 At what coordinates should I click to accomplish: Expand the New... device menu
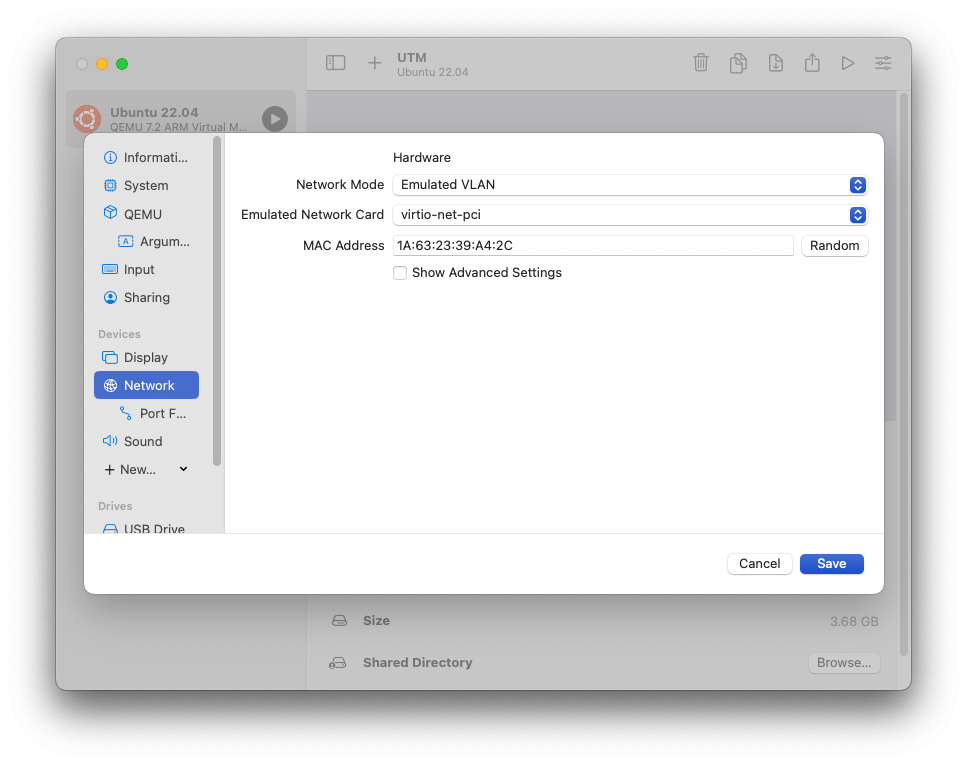(146, 469)
